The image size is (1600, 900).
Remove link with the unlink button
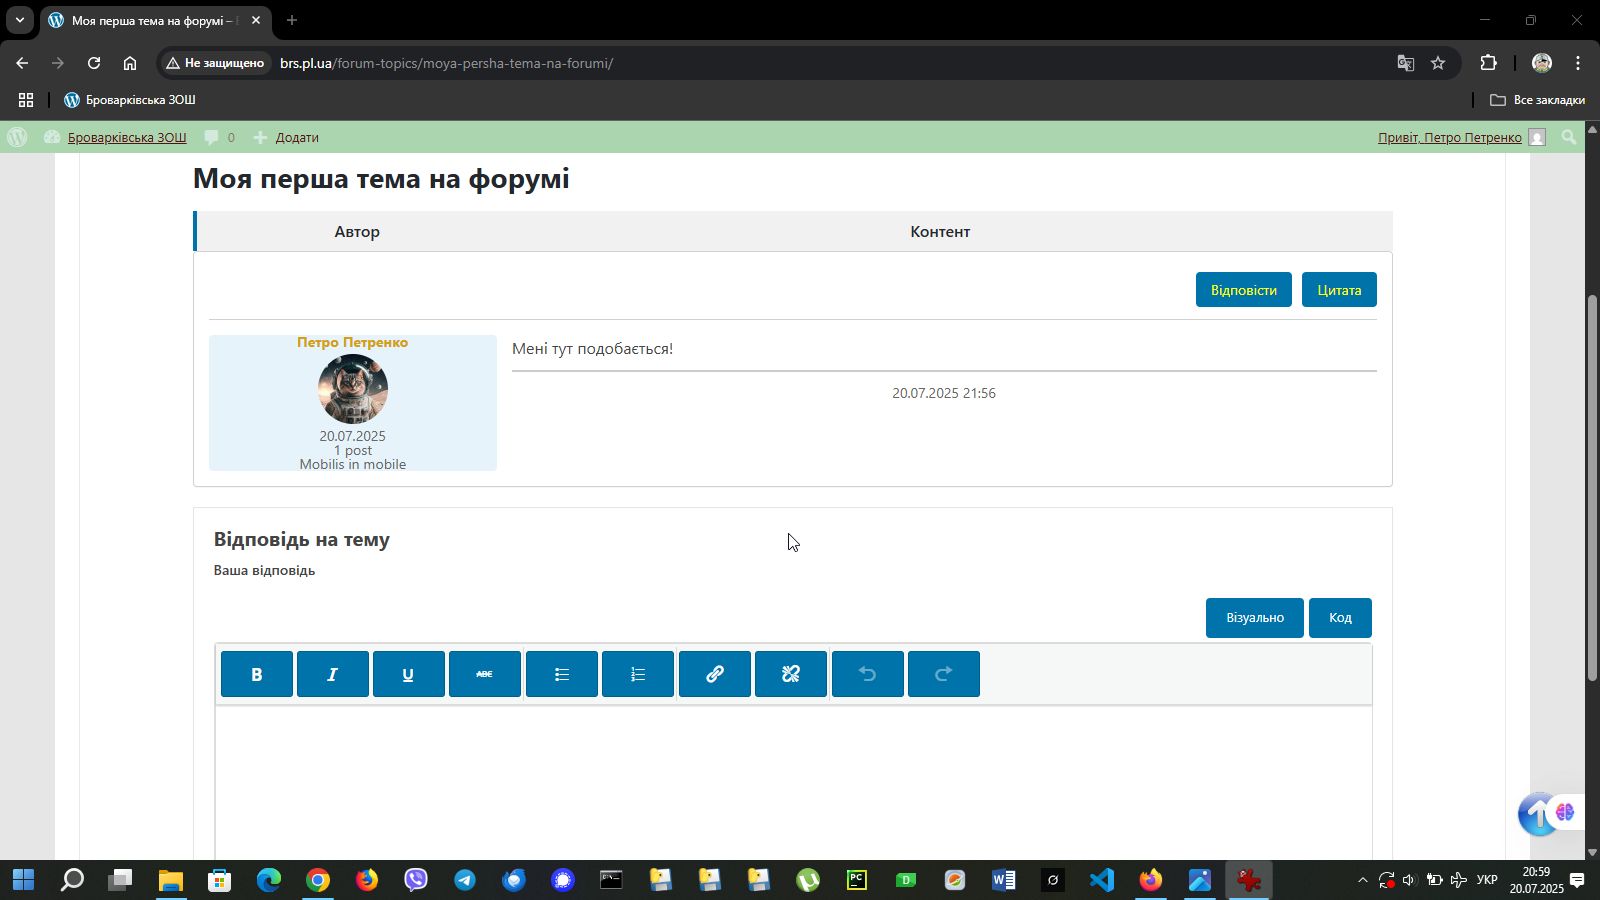[791, 674]
